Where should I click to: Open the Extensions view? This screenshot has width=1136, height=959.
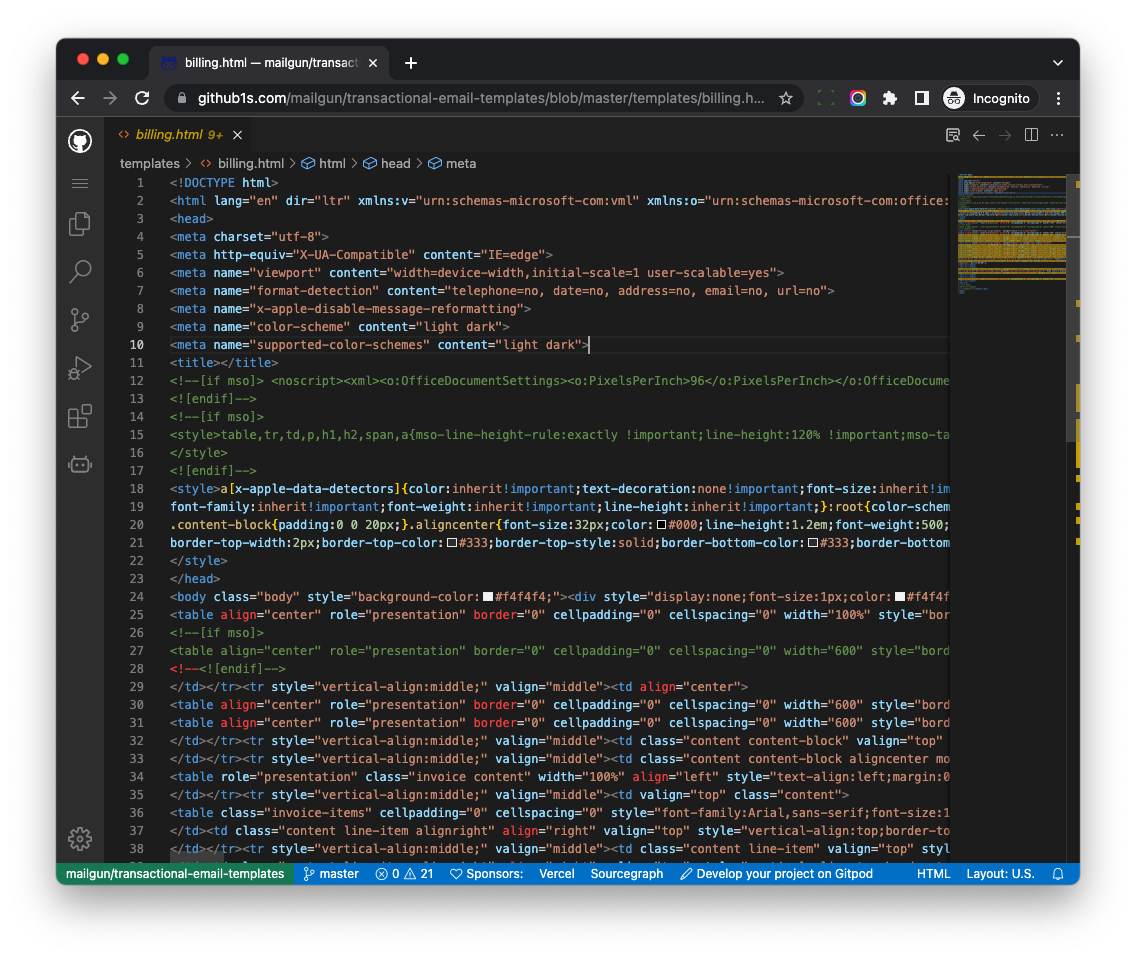(x=80, y=416)
